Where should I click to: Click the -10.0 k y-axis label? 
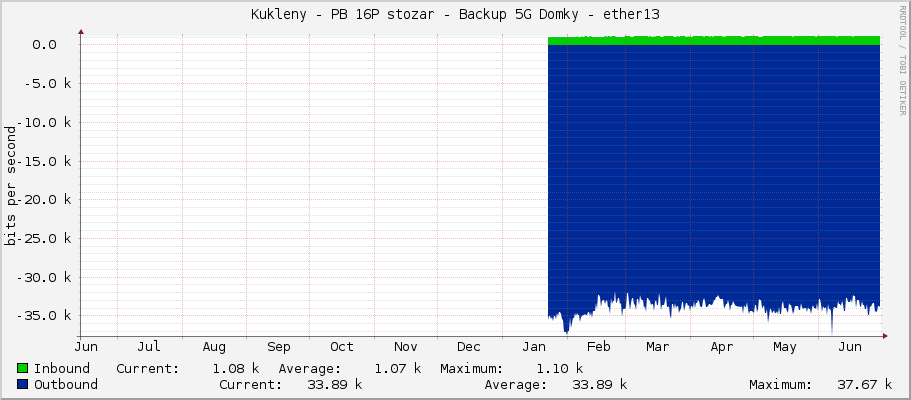[x=45, y=122]
